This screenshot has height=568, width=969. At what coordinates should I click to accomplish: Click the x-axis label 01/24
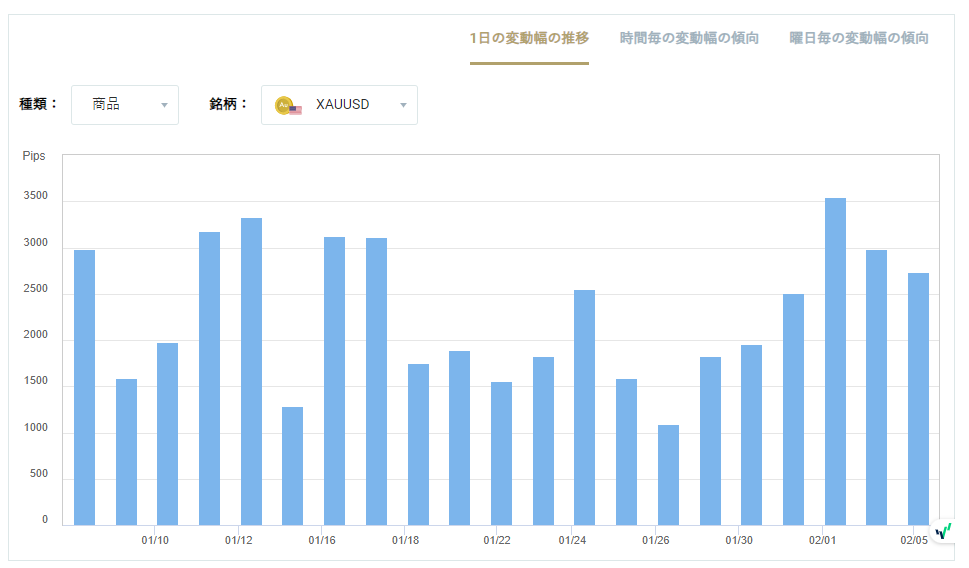click(x=572, y=541)
